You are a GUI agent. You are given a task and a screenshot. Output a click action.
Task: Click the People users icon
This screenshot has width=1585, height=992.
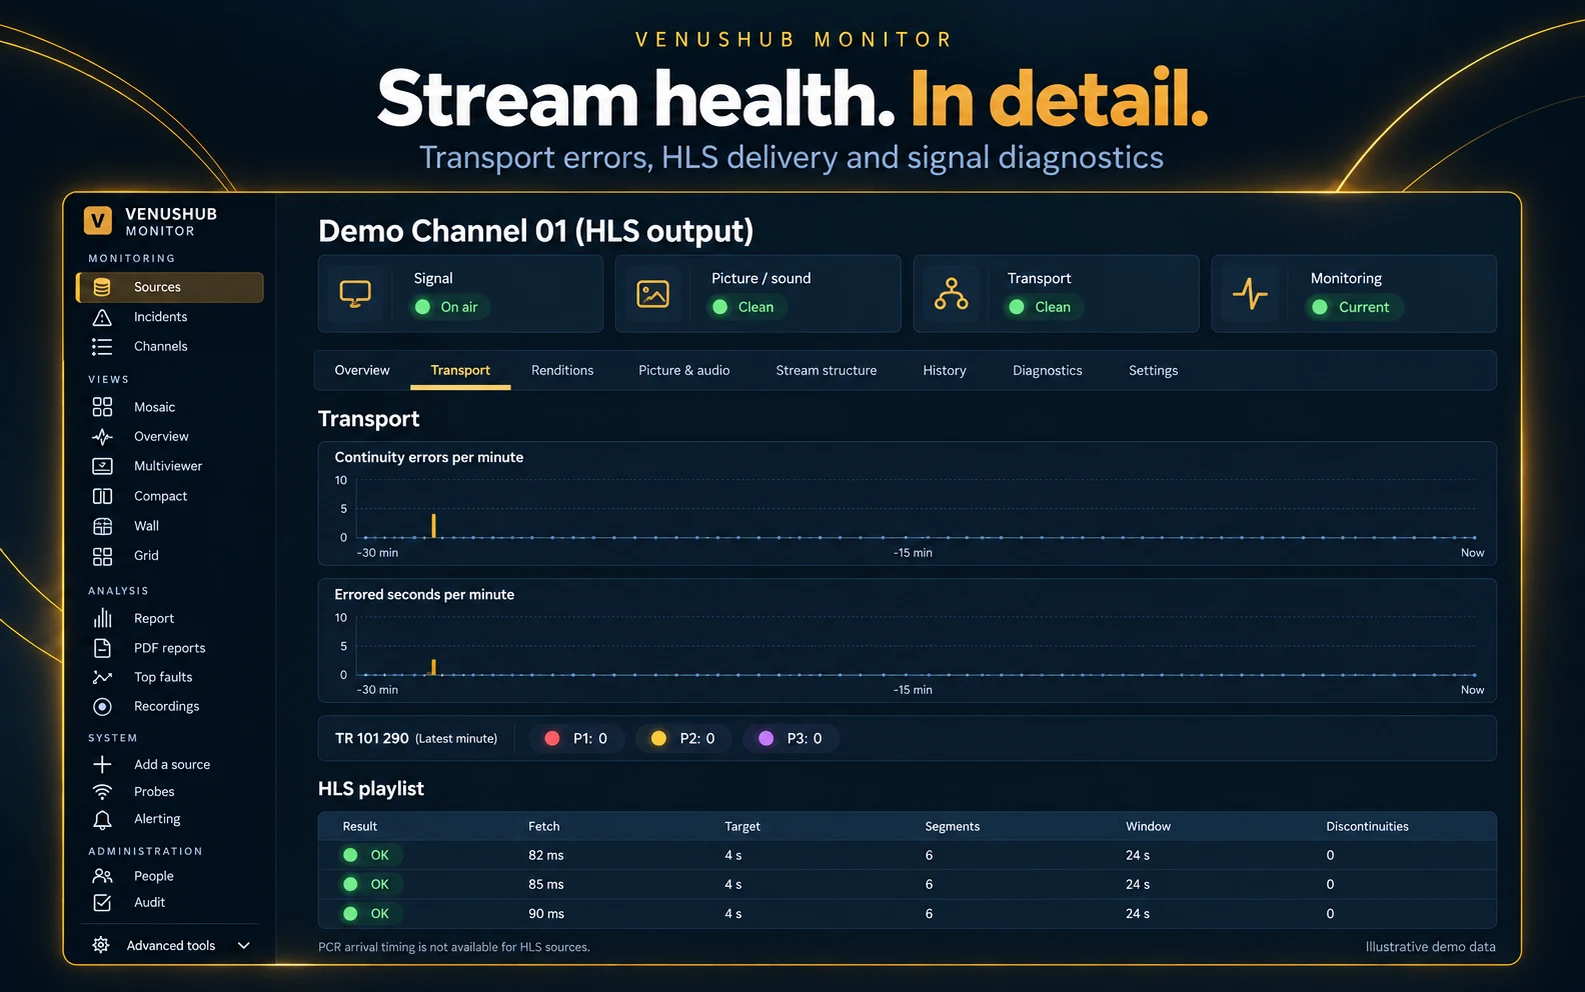(102, 876)
